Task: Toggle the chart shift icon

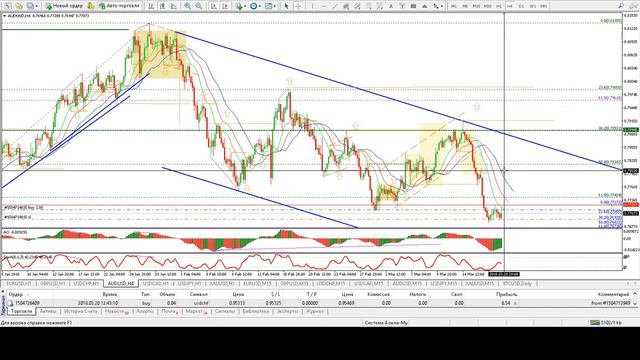Action: pos(224,6)
